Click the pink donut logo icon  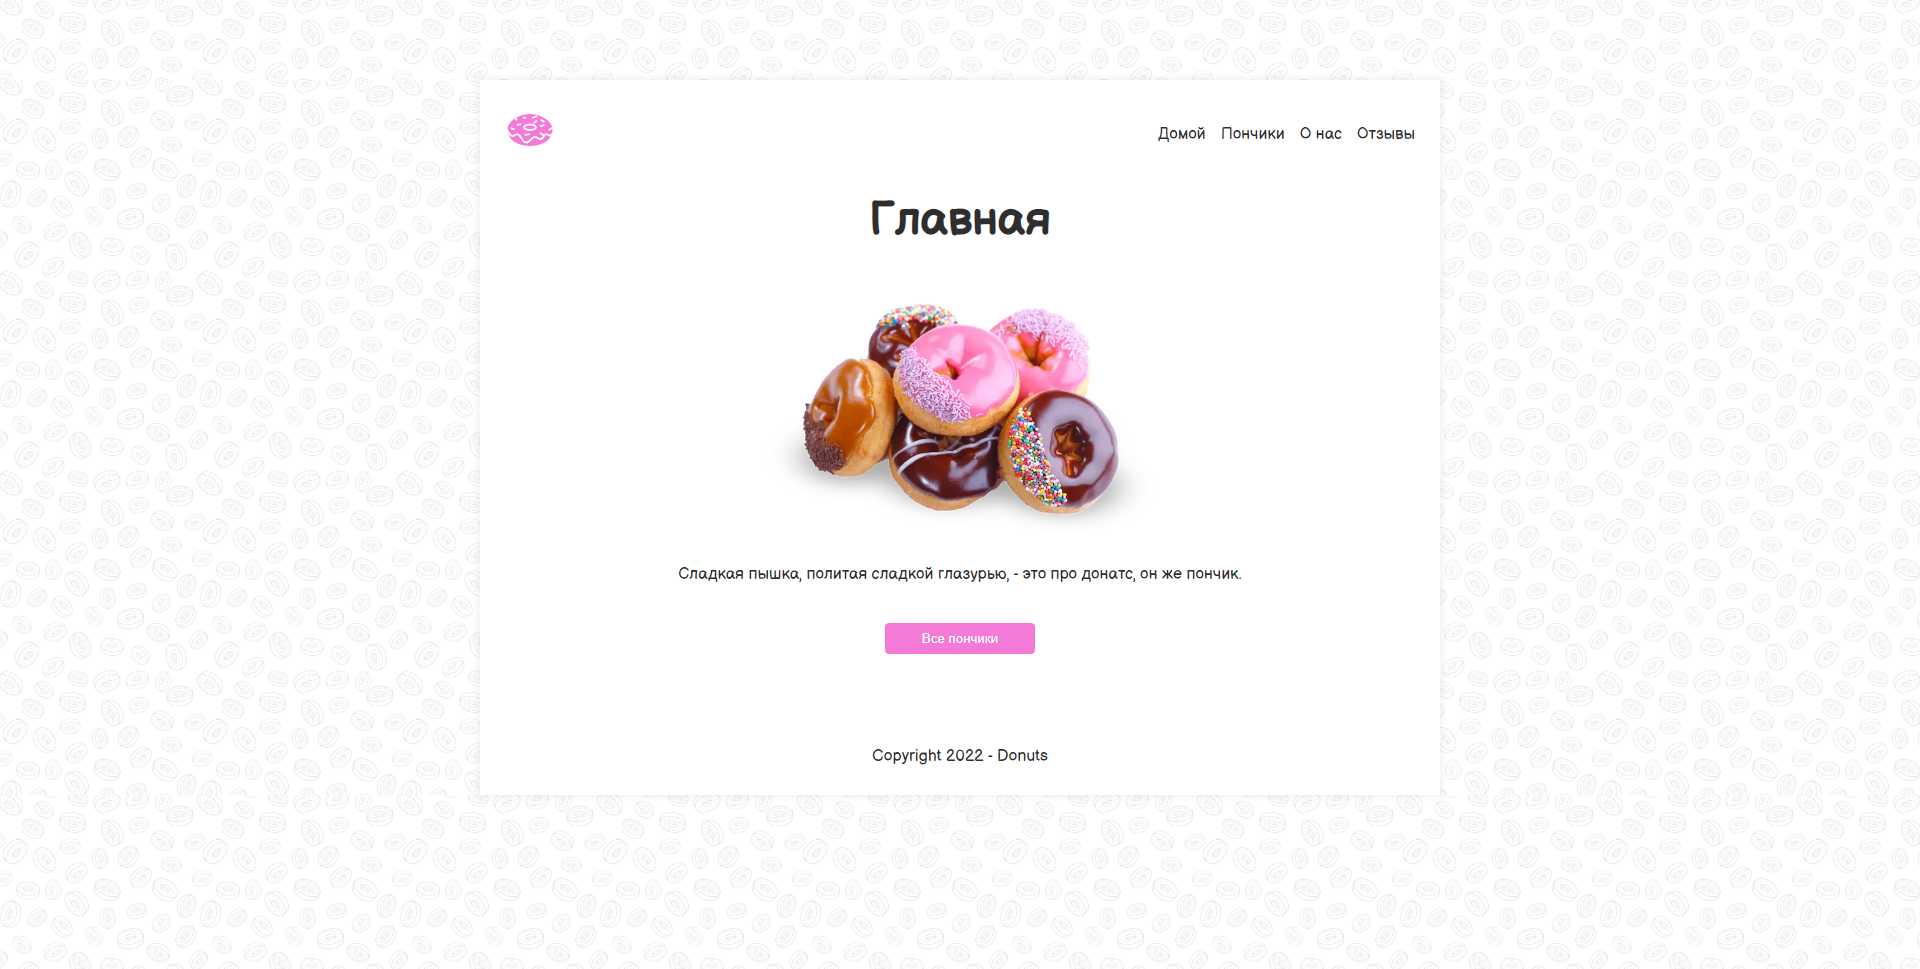(x=530, y=130)
